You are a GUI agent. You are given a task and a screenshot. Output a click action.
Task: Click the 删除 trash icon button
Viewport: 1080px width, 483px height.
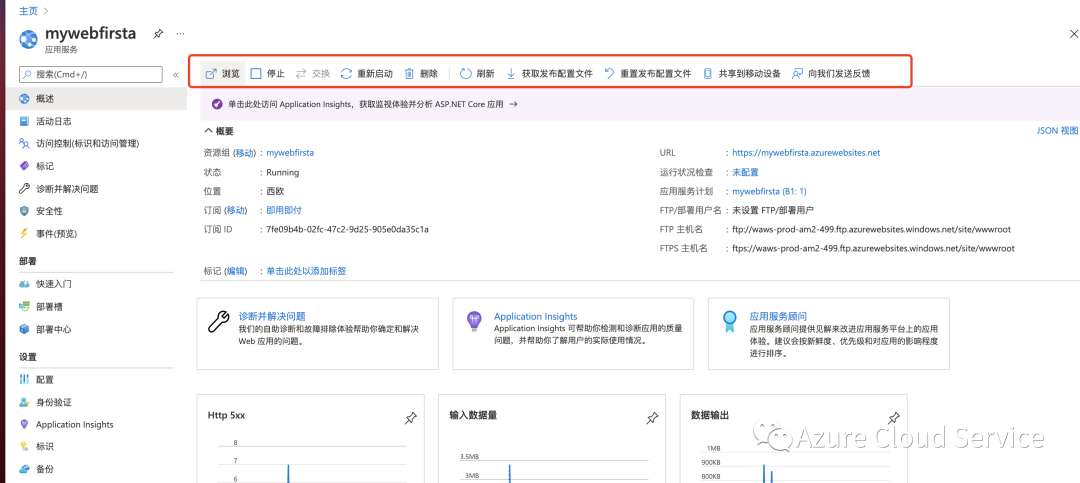point(421,73)
